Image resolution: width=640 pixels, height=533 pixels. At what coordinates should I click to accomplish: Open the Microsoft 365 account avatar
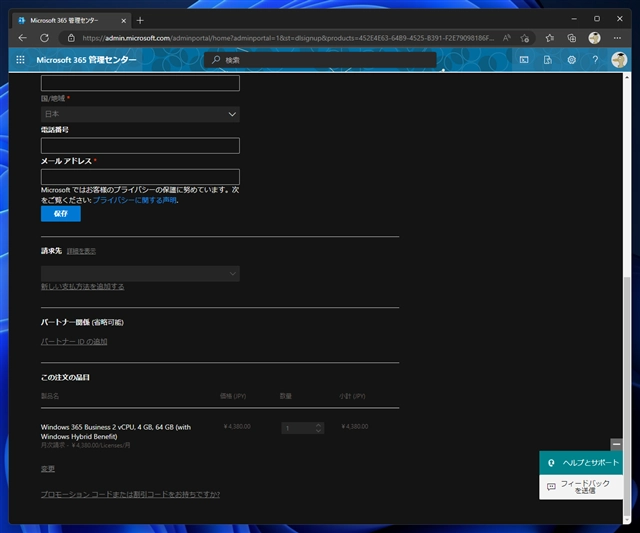[619, 60]
